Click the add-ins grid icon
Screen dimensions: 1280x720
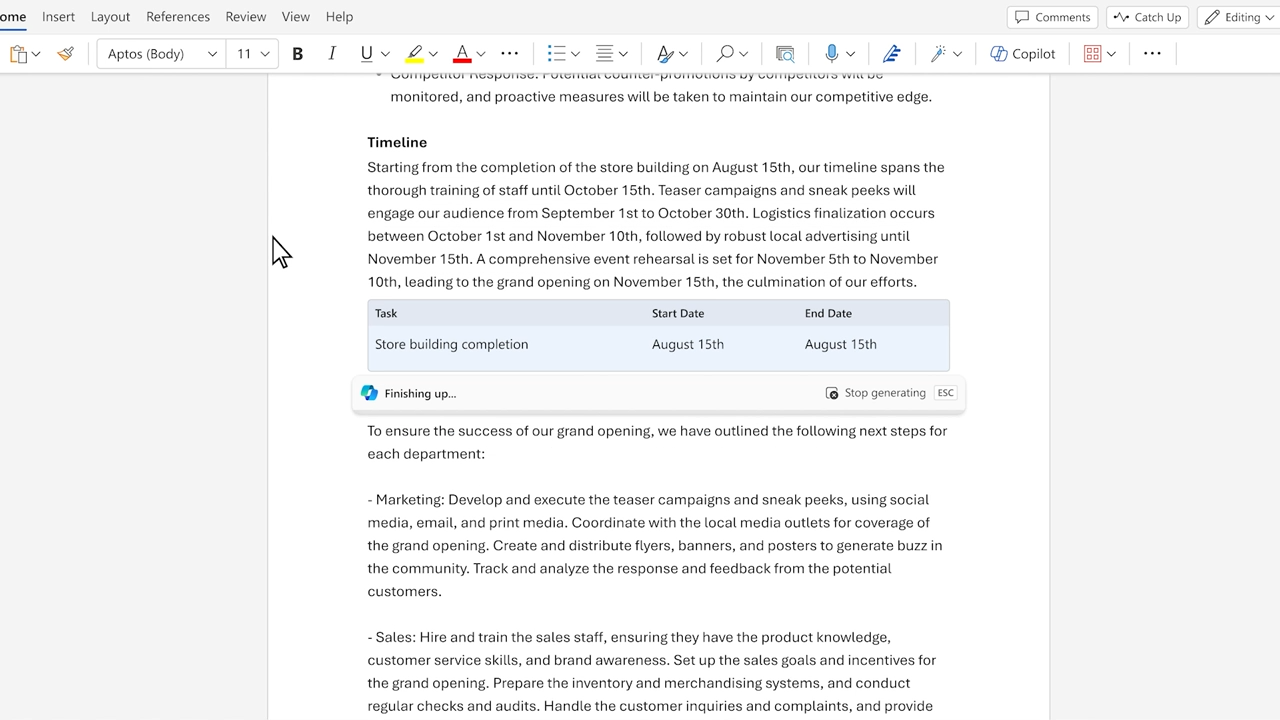(x=1092, y=54)
